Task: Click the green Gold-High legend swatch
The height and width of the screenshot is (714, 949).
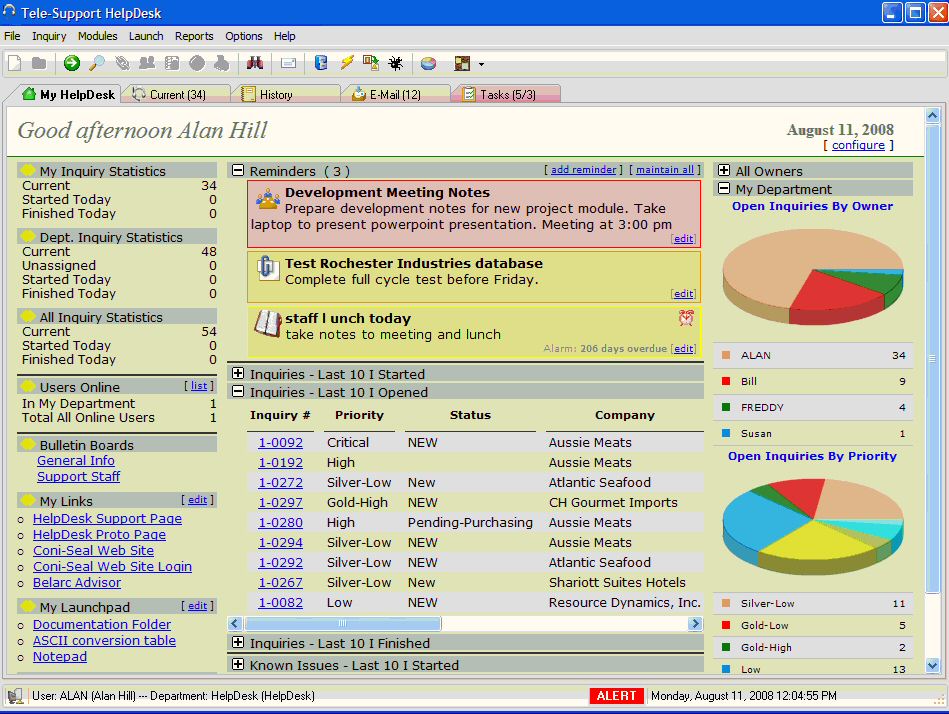Action: (x=726, y=647)
